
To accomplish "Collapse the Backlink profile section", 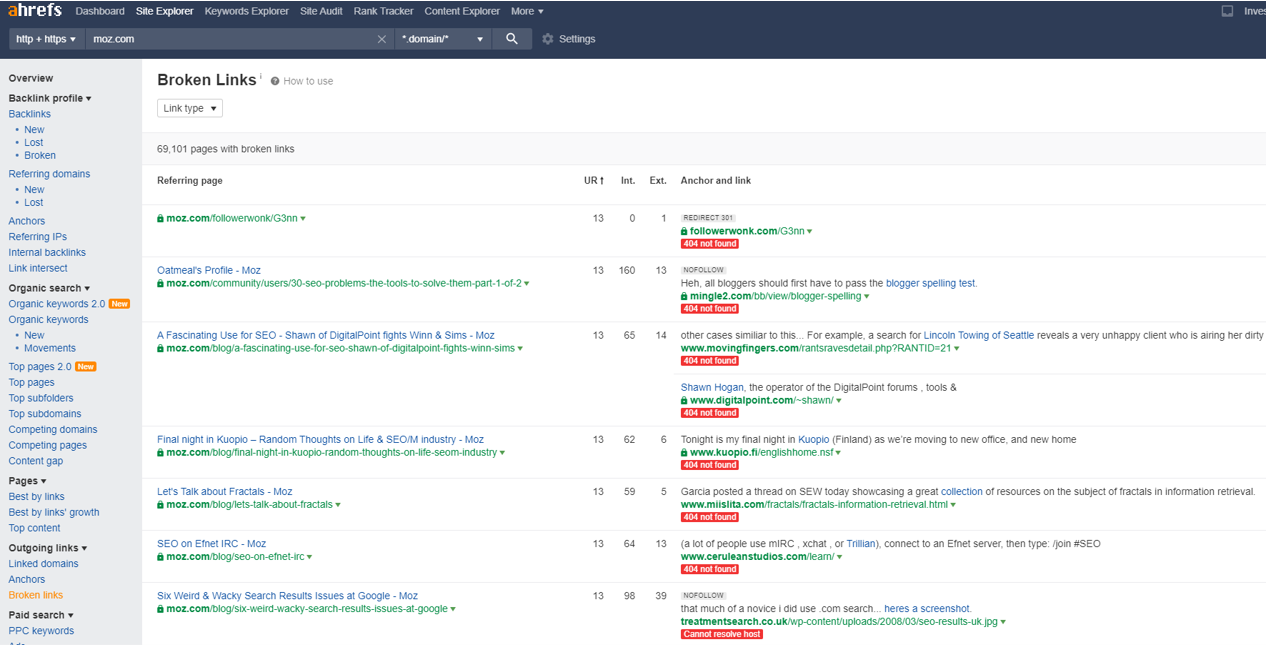I will (50, 98).
